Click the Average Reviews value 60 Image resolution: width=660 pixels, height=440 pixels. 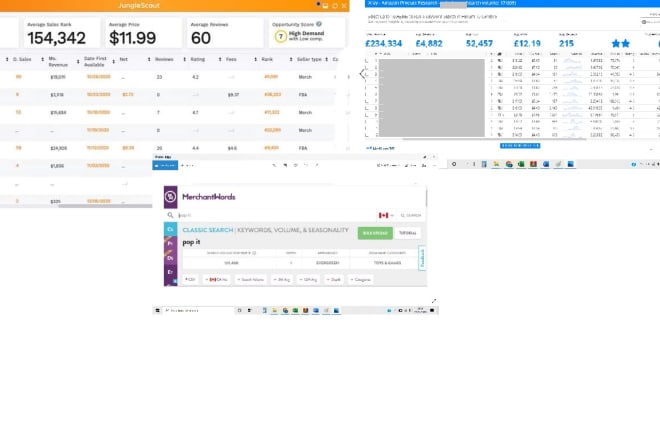coord(201,38)
